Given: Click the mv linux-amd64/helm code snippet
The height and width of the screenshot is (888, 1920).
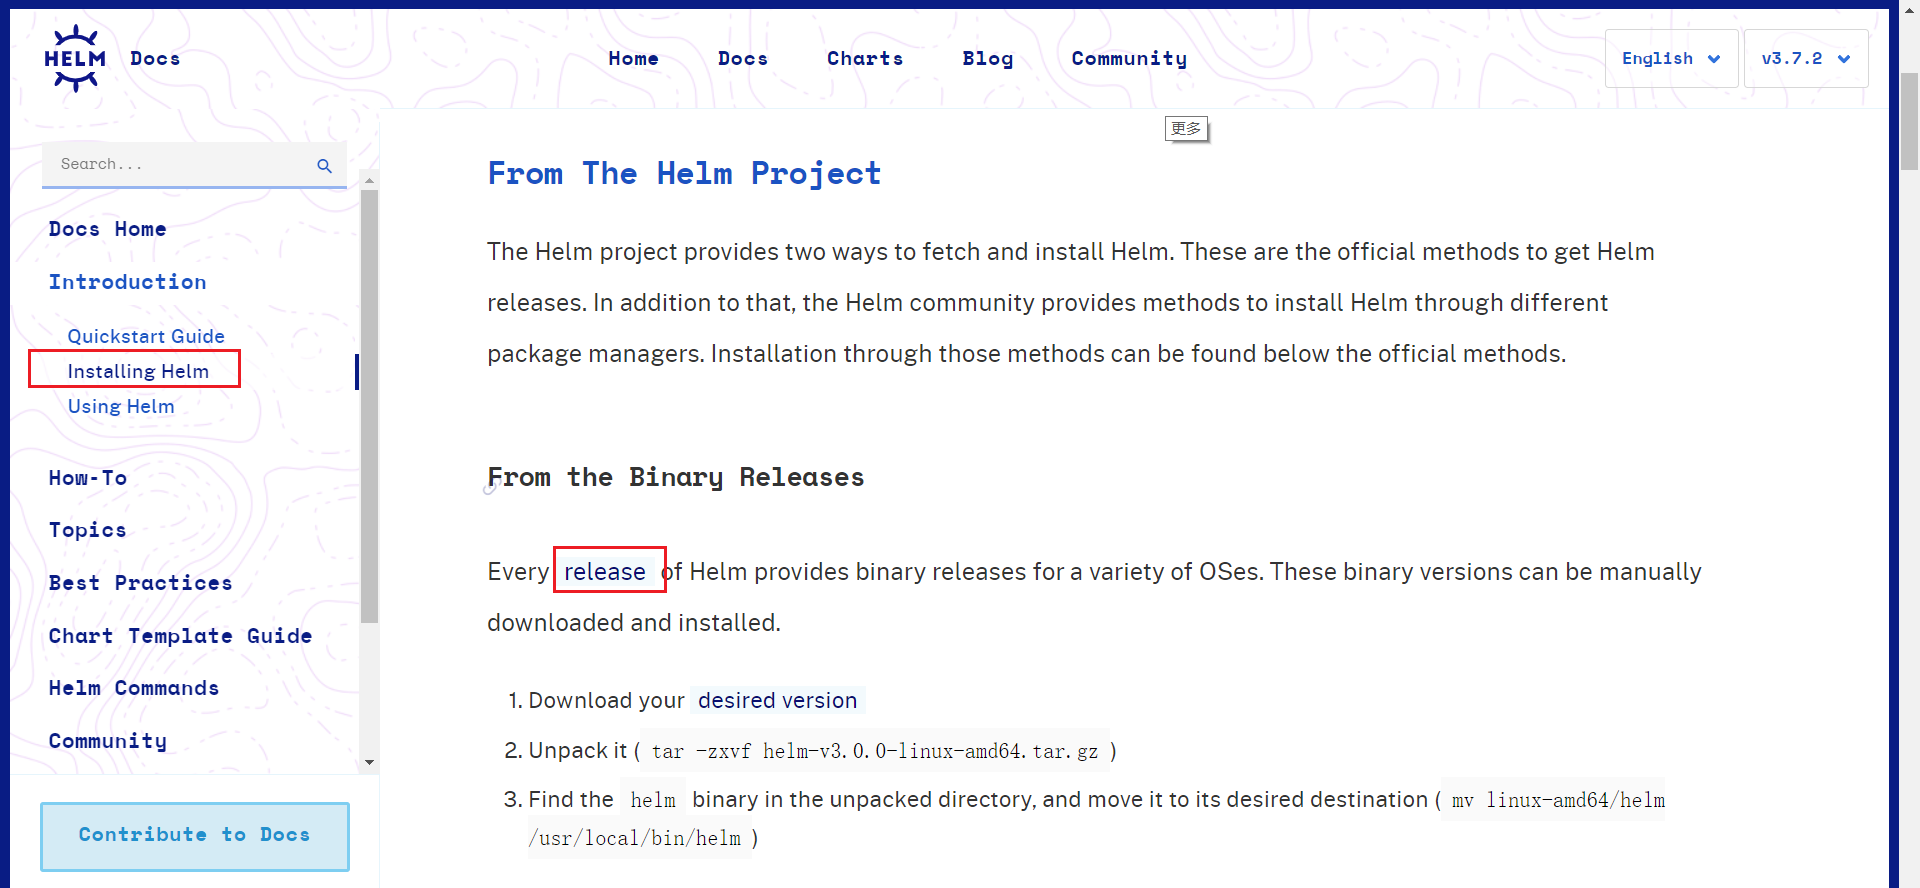Looking at the screenshot, I should 1558,800.
